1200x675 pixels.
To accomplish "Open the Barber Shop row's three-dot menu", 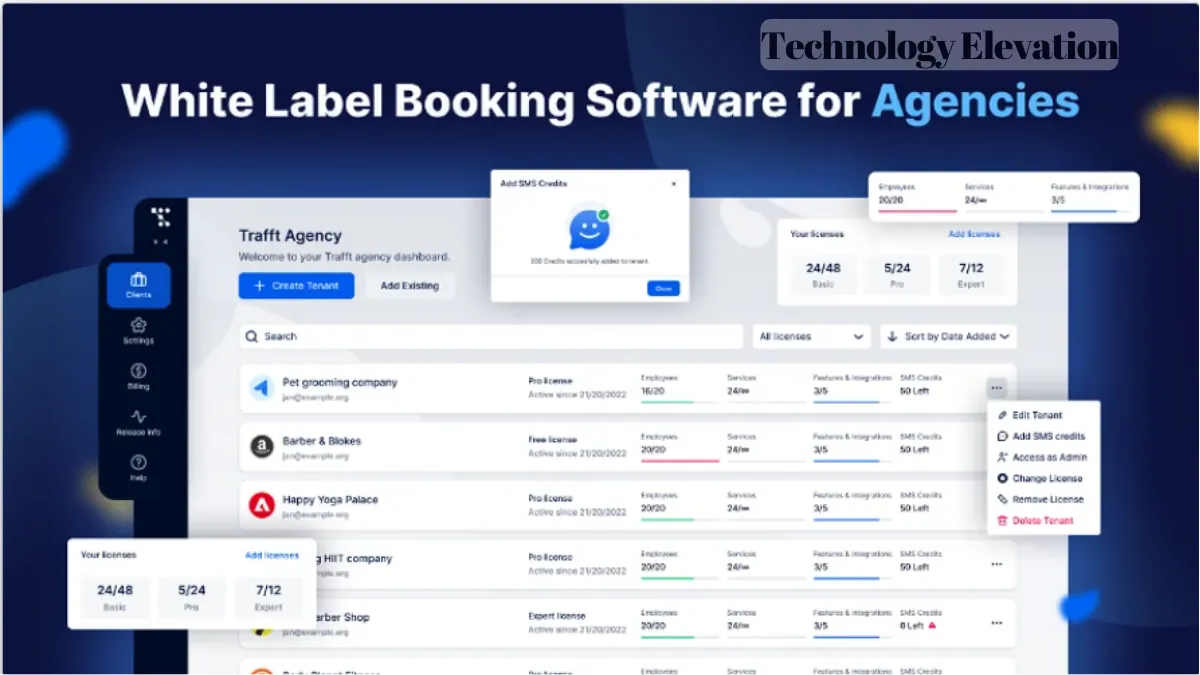I will pos(997,623).
